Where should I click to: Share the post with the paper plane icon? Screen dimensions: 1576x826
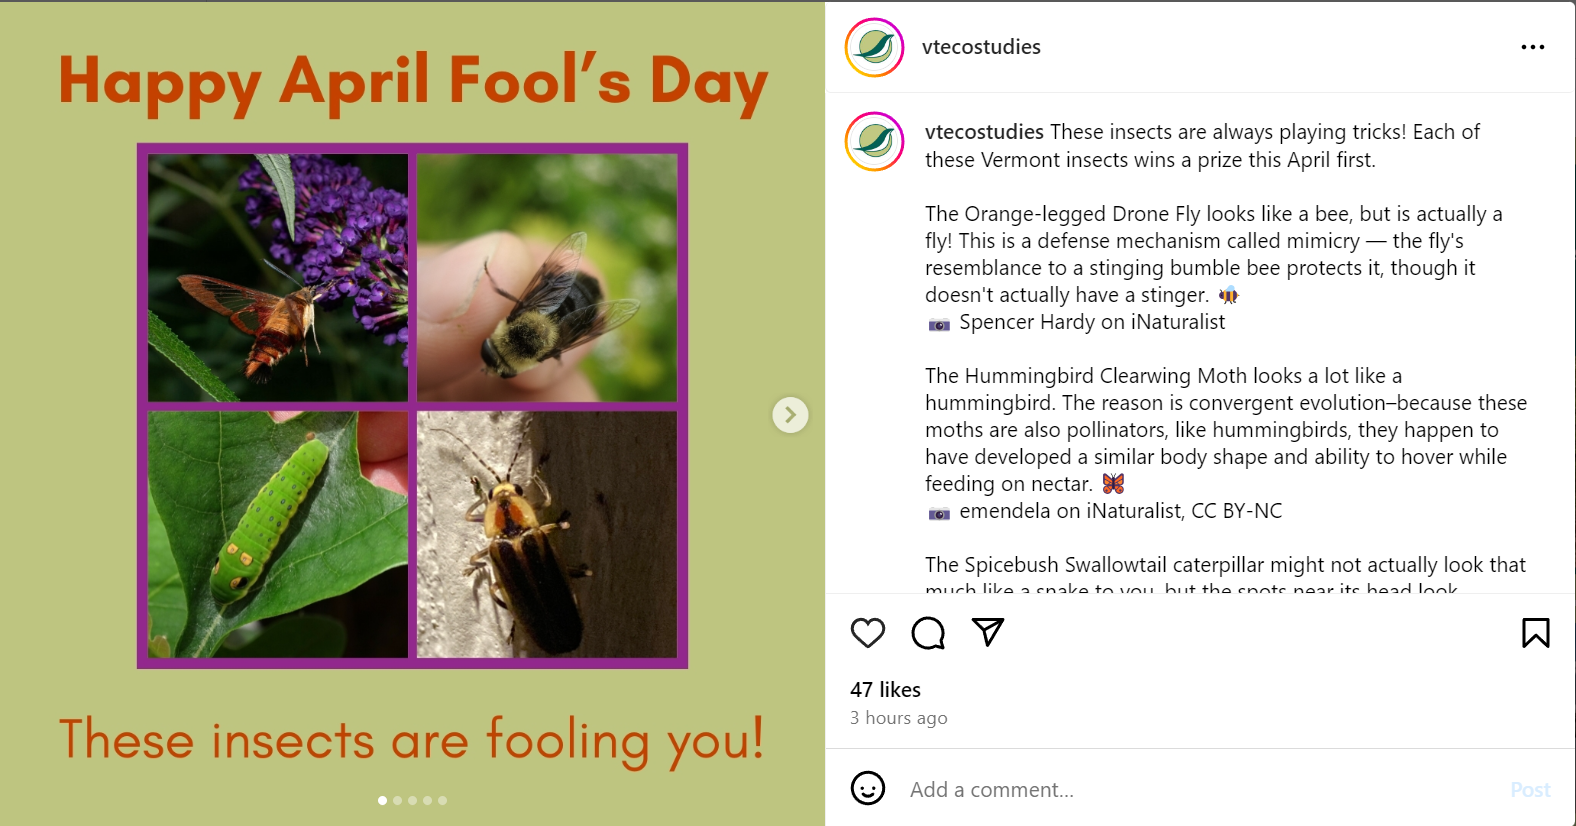pyautogui.click(x=987, y=632)
